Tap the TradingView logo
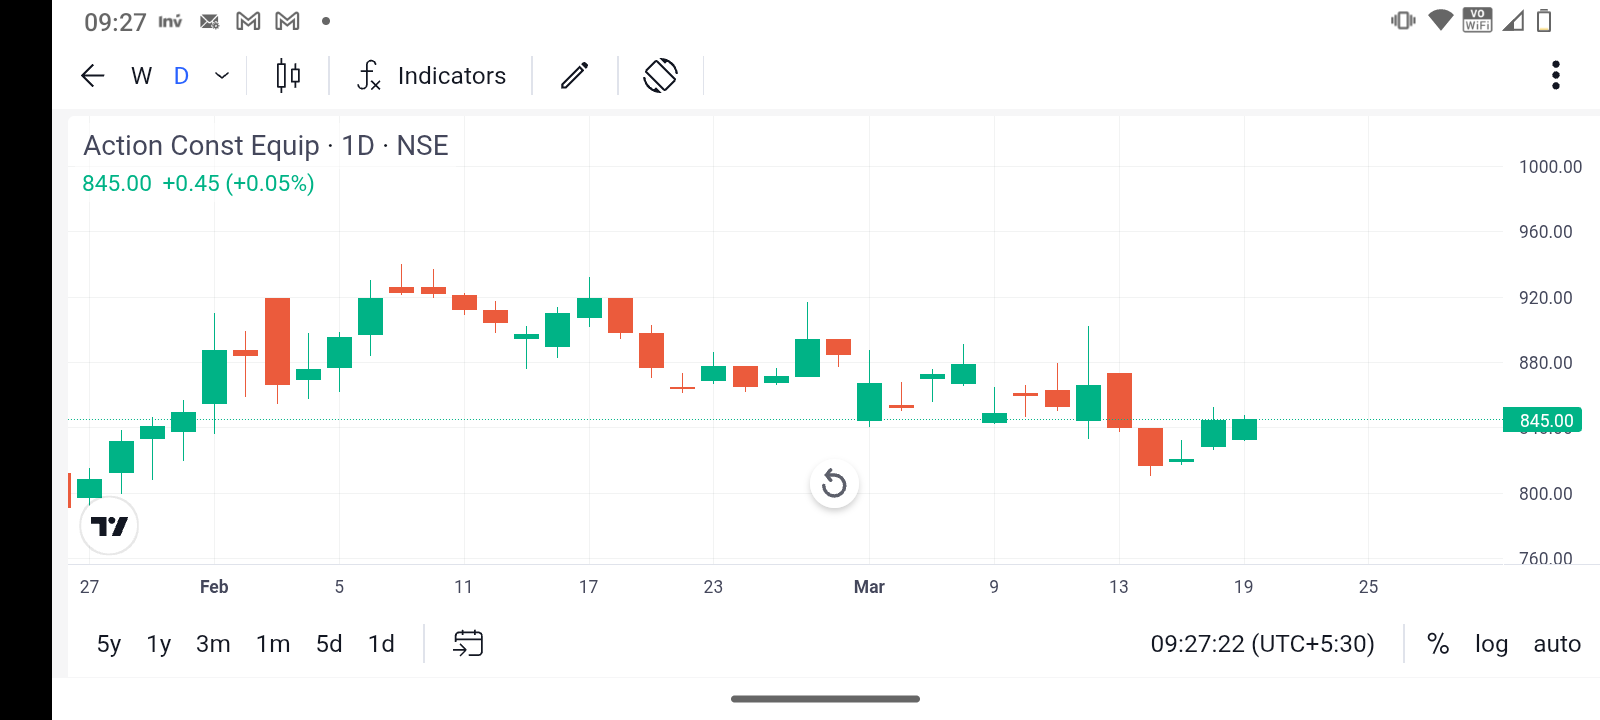Screen dimensions: 1600x720 point(109,526)
